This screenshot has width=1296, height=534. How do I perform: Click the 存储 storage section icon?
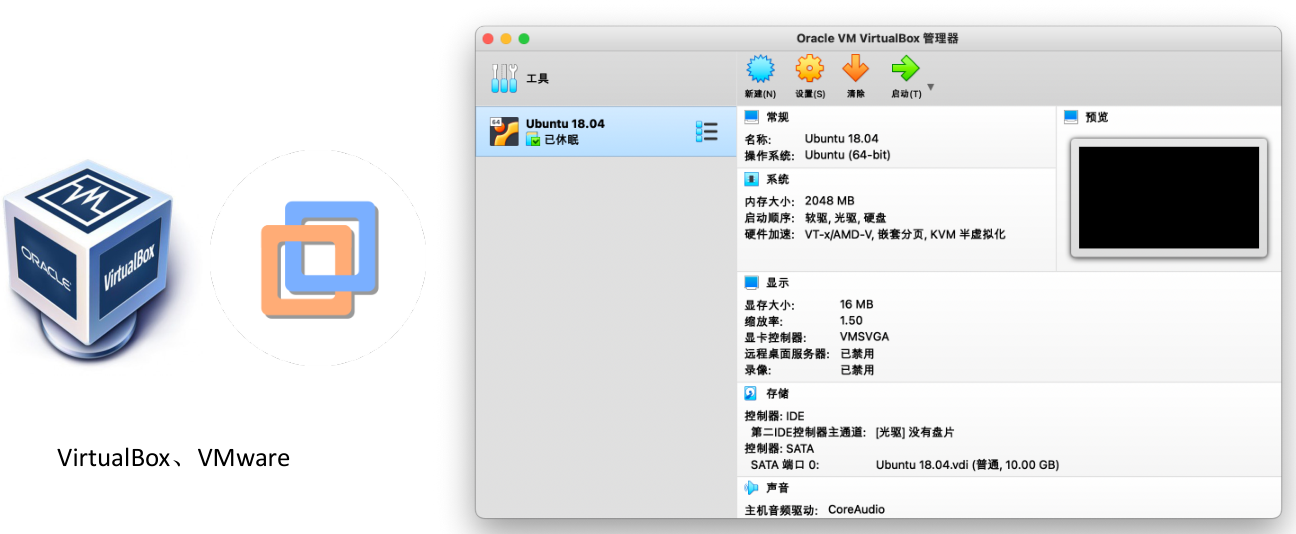752,394
